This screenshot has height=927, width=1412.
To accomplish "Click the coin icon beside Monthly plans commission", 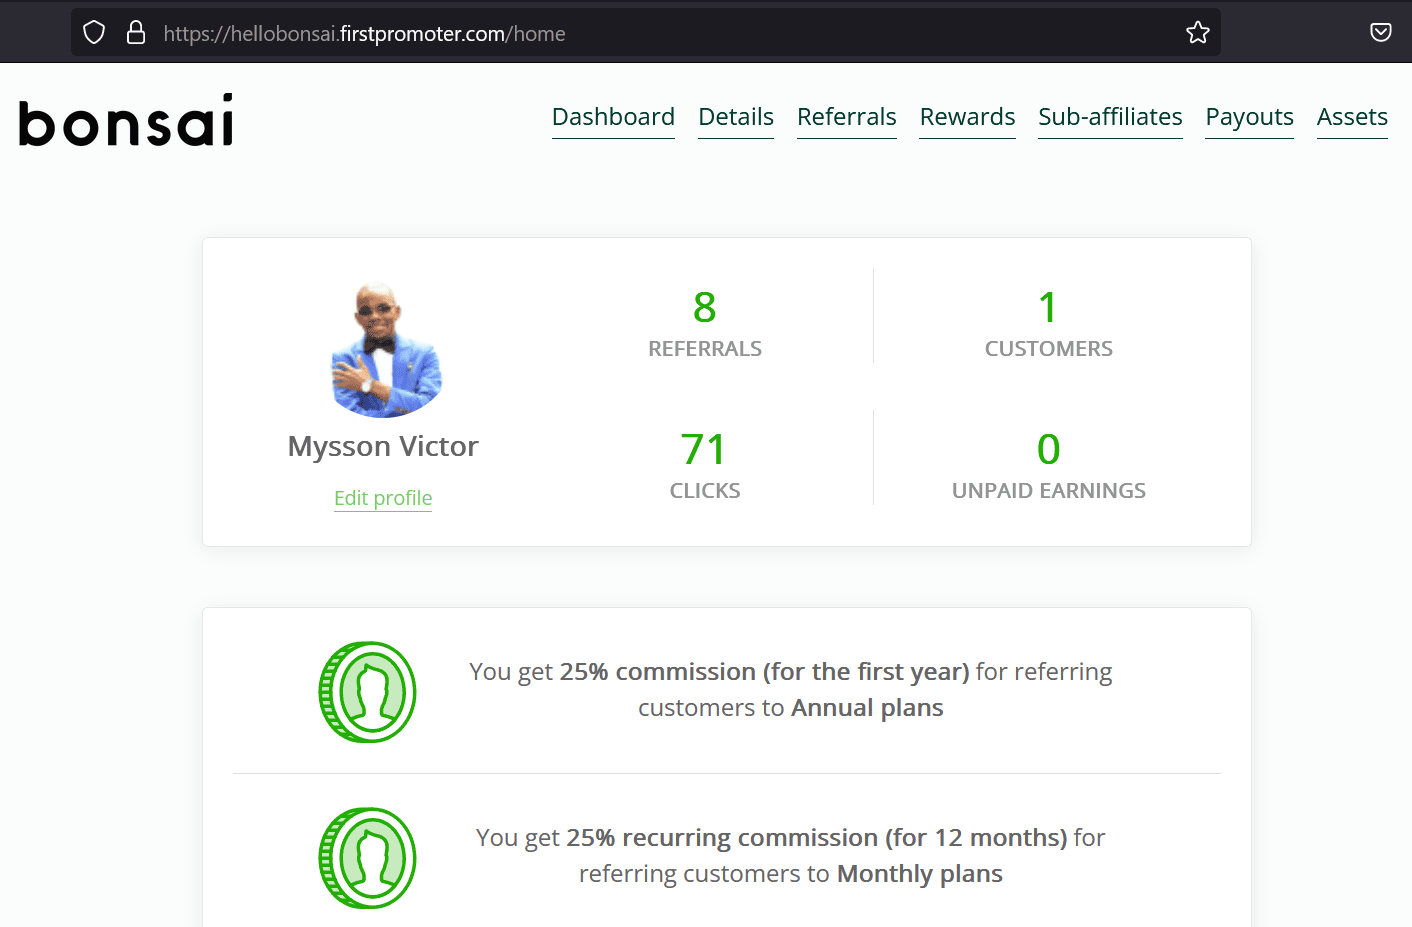I will [x=367, y=858].
